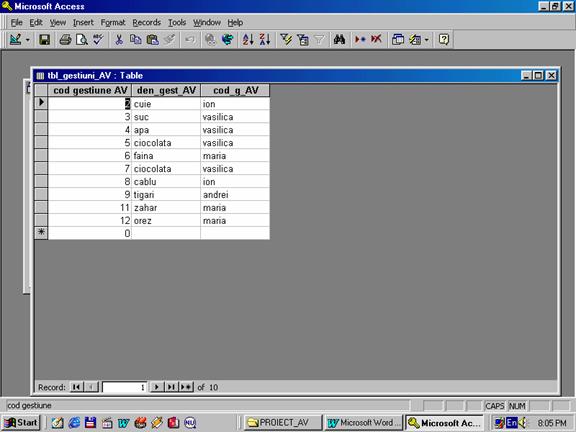
Task: Expand the View button dropdown arrow
Action: (x=28, y=40)
